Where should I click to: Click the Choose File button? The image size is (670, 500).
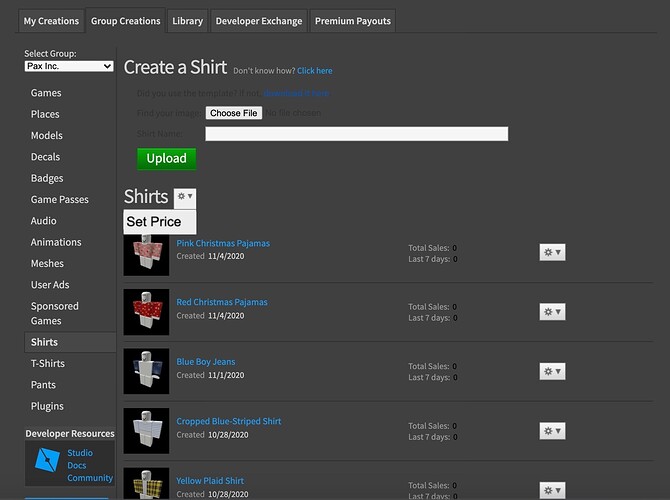coord(234,113)
